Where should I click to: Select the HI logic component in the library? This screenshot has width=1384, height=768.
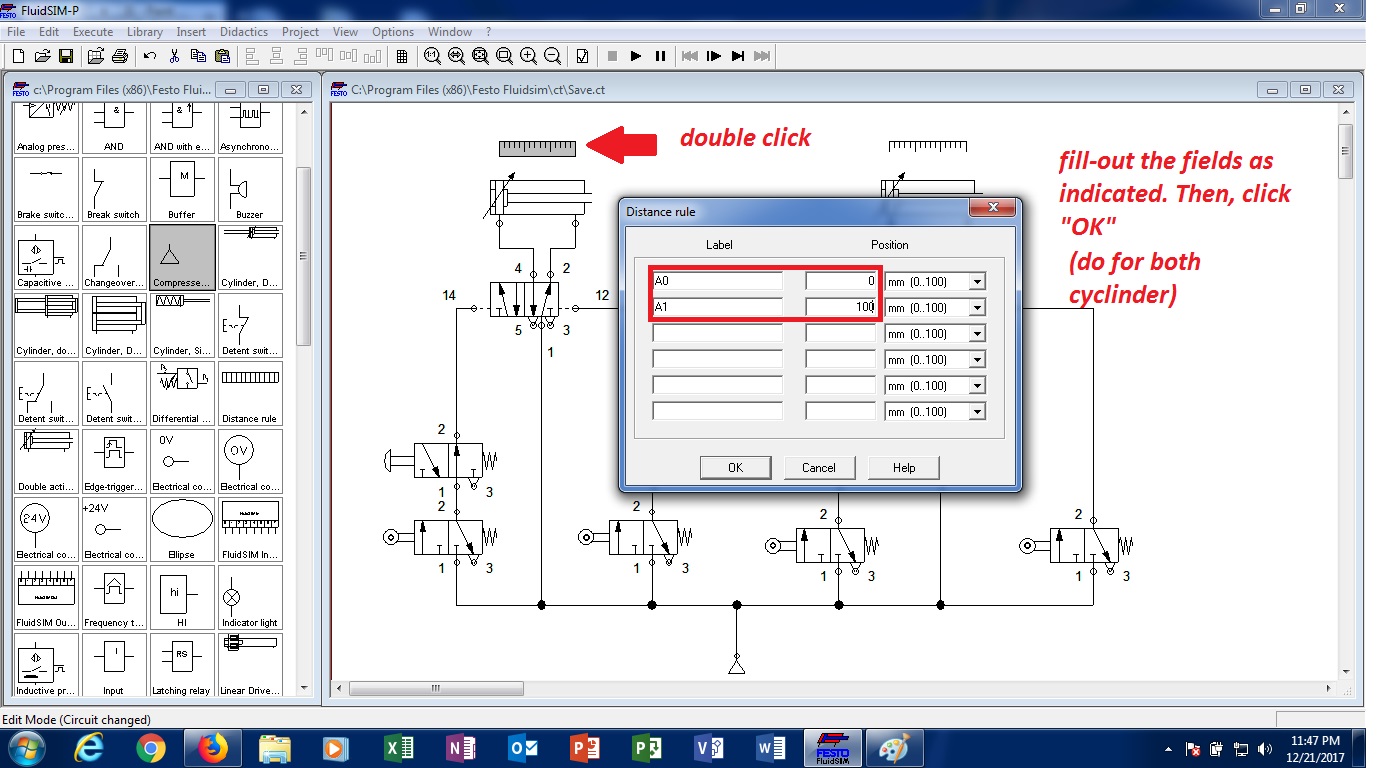tap(182, 597)
